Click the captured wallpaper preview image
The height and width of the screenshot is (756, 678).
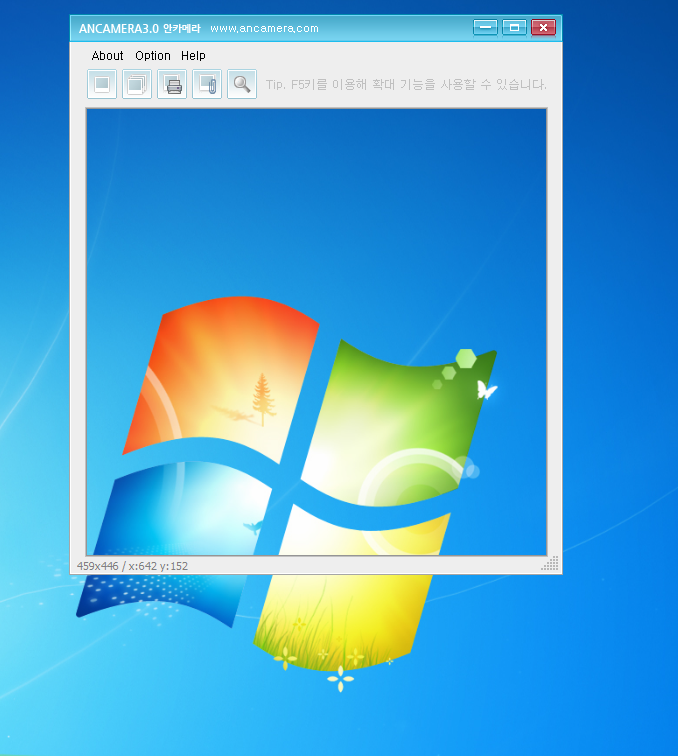(x=316, y=332)
